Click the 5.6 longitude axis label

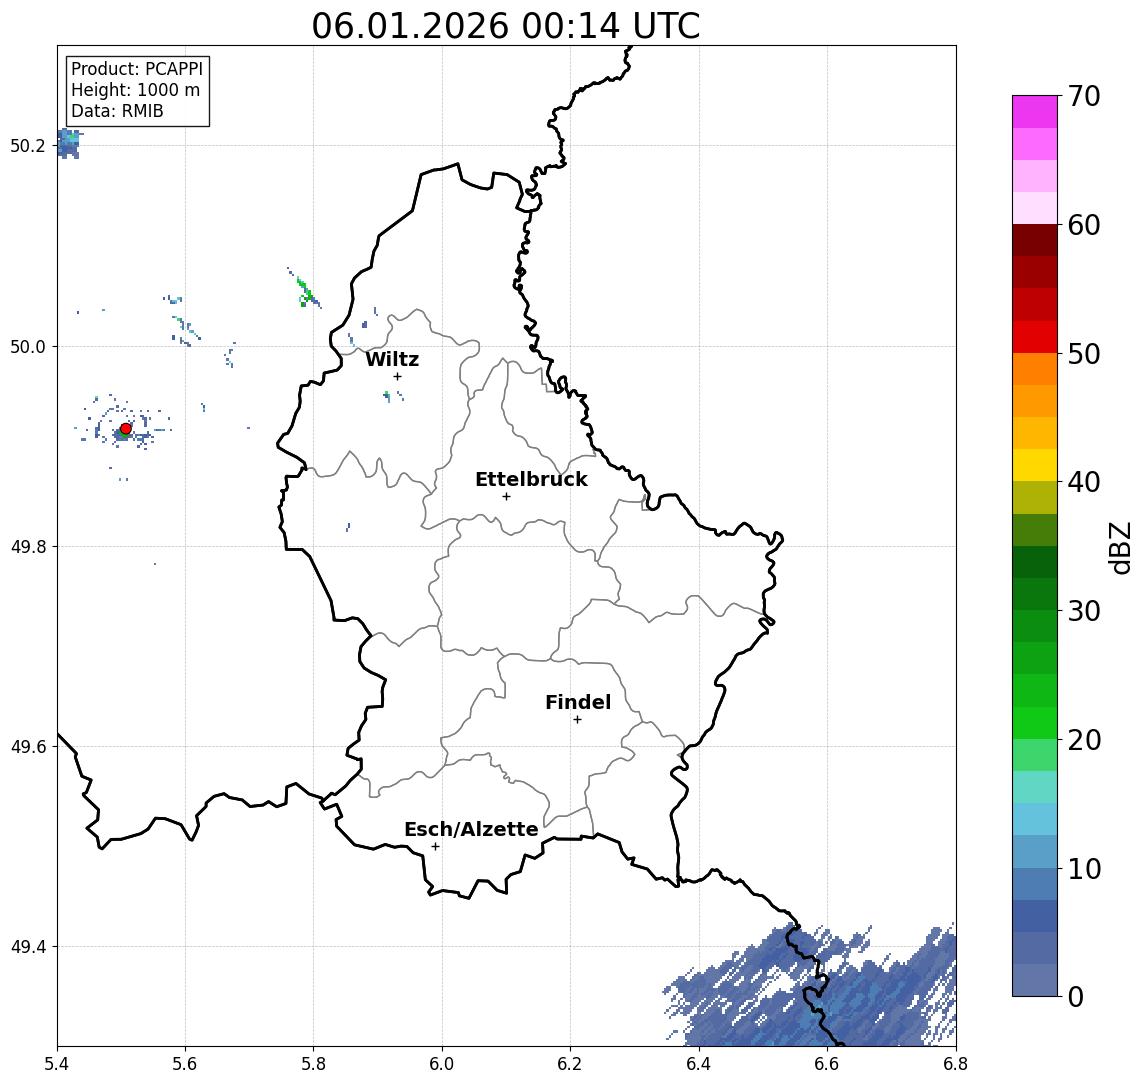(x=185, y=1064)
